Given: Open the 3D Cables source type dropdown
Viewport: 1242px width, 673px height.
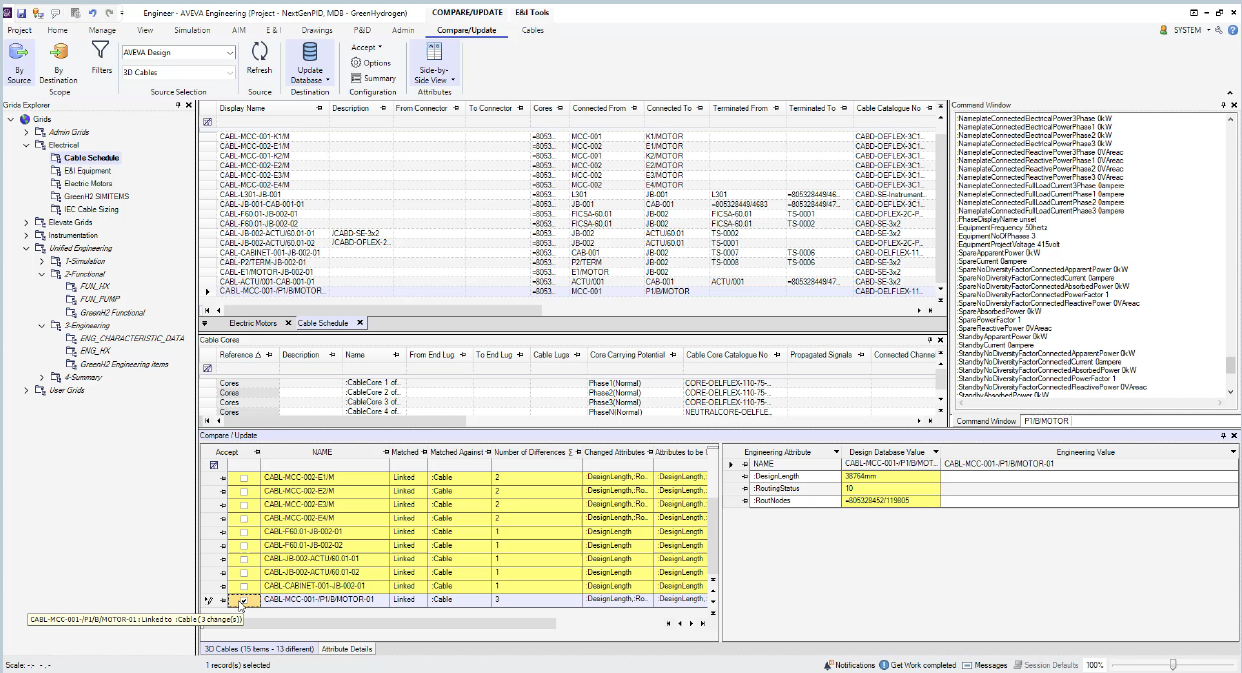Looking at the screenshot, I should coord(231,72).
